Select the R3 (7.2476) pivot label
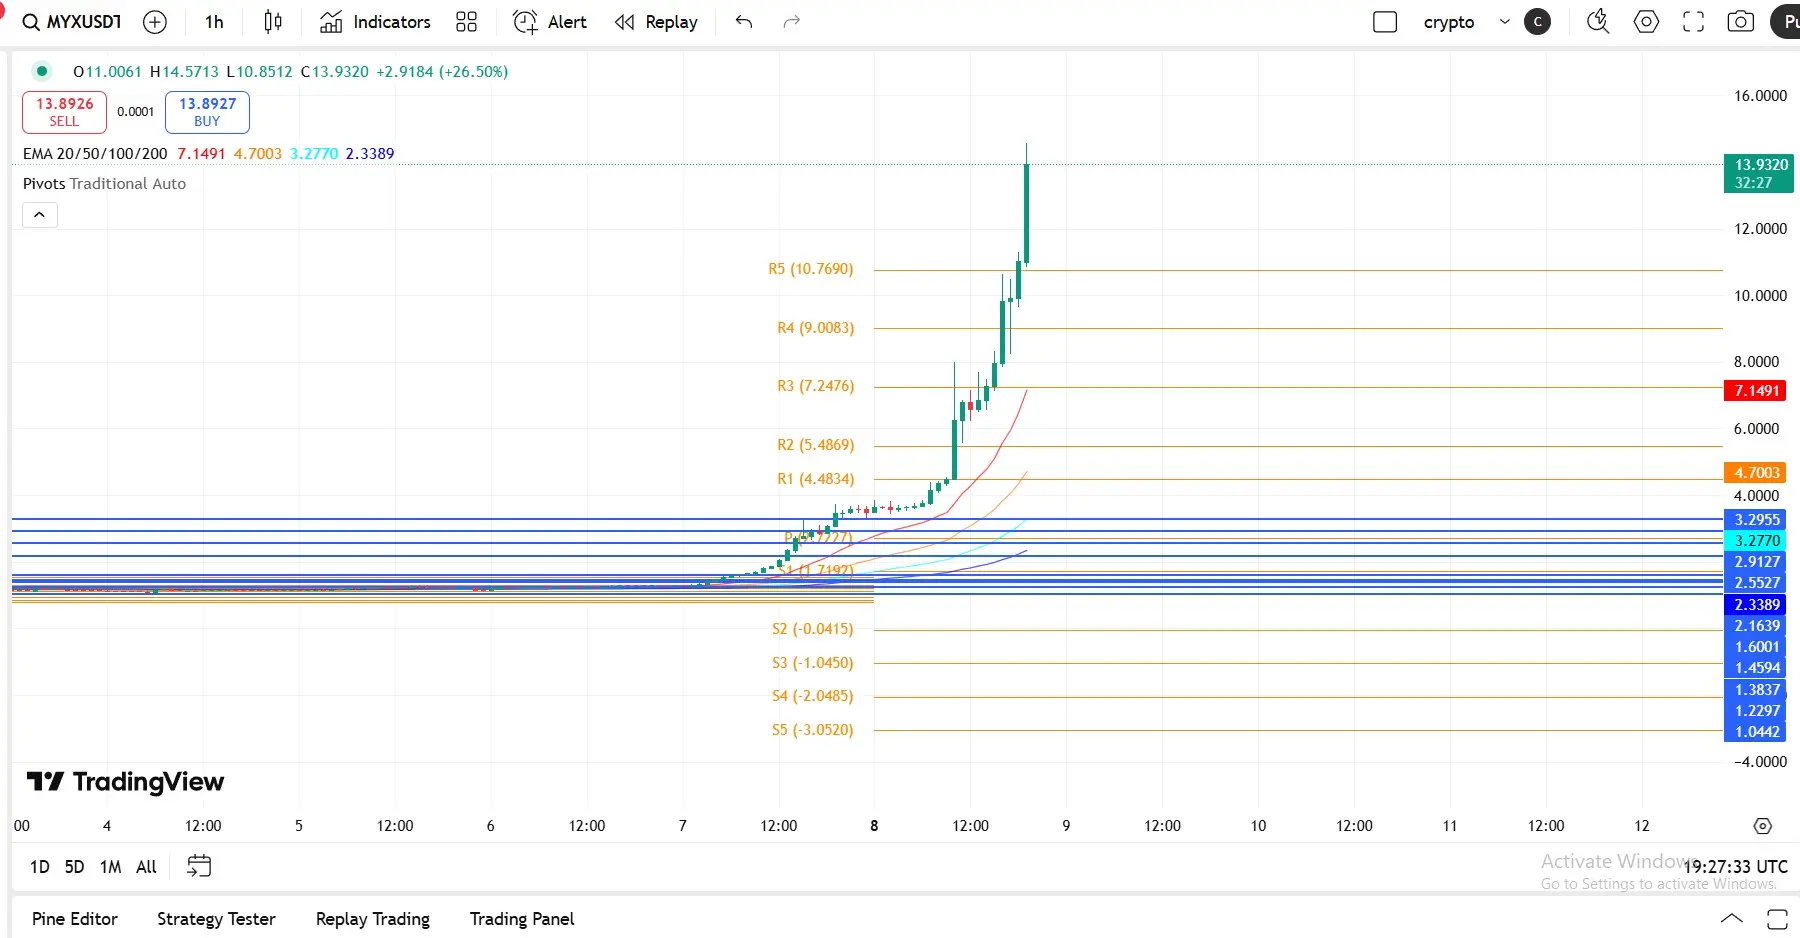 tap(815, 386)
